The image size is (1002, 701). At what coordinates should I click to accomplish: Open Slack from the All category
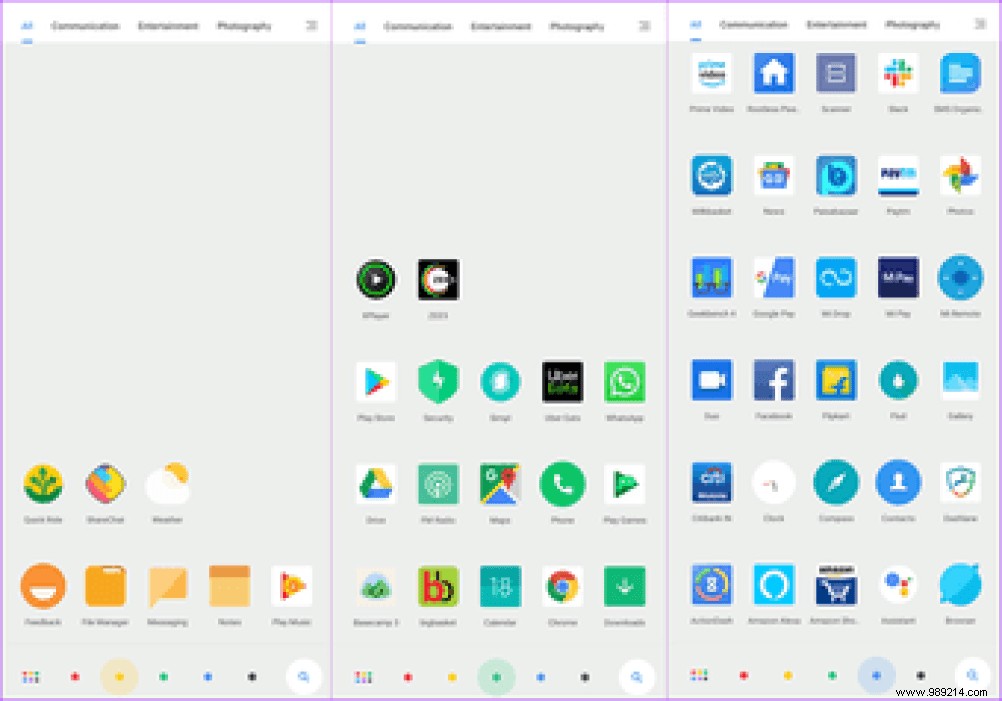click(898, 74)
